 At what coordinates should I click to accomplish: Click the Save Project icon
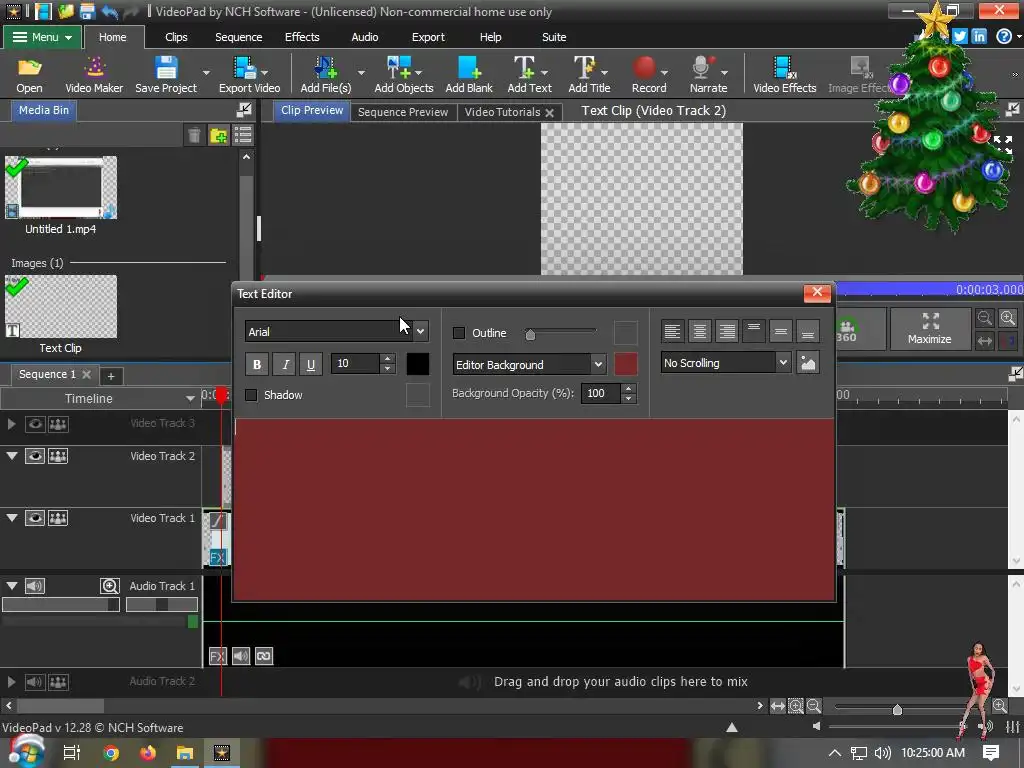pyautogui.click(x=166, y=74)
